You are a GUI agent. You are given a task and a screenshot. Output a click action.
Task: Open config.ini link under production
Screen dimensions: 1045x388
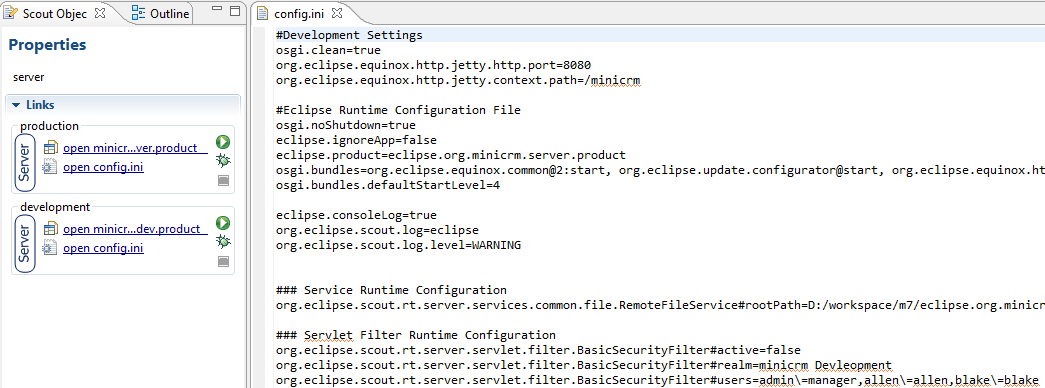coord(103,167)
